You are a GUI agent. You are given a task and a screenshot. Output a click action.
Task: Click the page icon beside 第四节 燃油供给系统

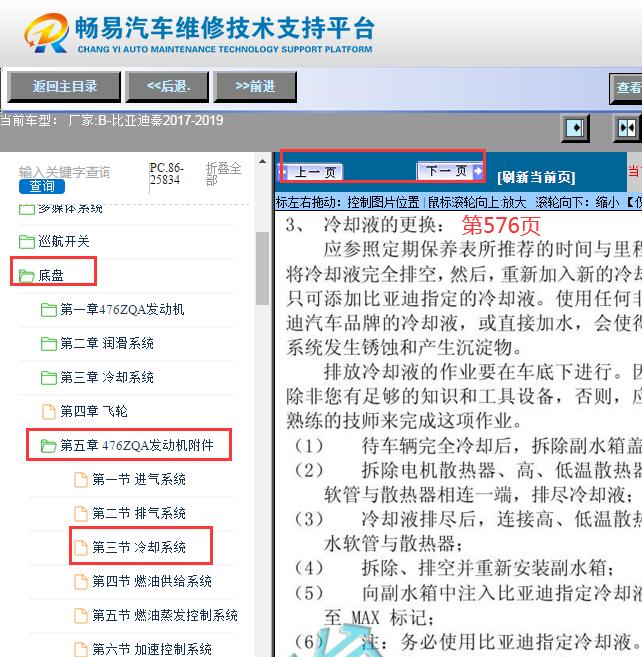click(x=80, y=582)
